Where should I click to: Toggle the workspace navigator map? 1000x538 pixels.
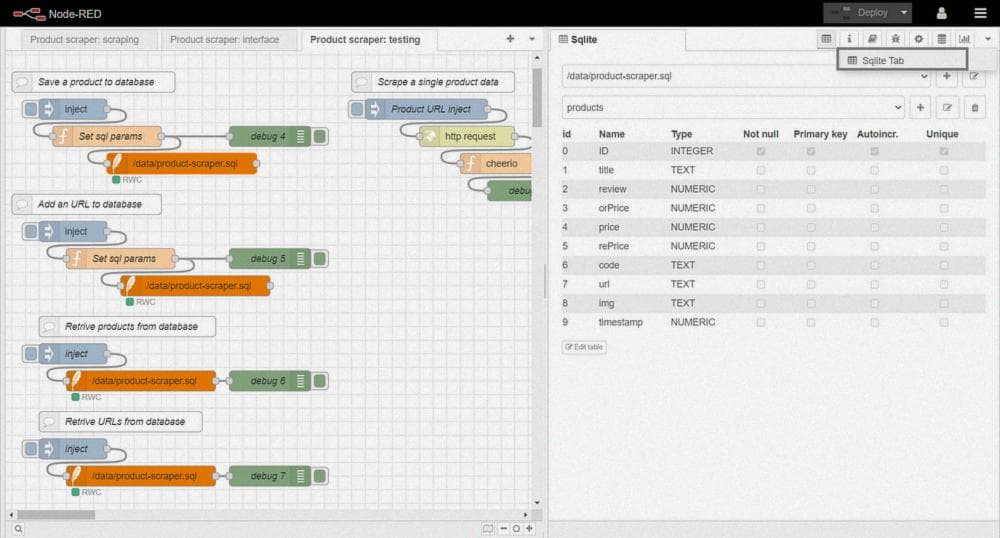488,528
